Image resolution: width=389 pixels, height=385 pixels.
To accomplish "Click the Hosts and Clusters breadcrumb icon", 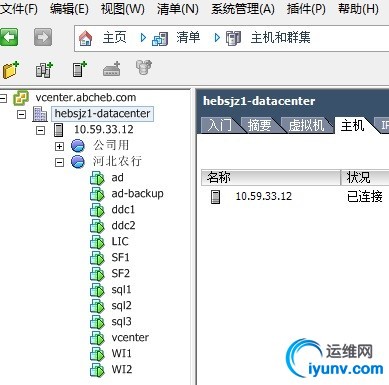I will tap(233, 38).
